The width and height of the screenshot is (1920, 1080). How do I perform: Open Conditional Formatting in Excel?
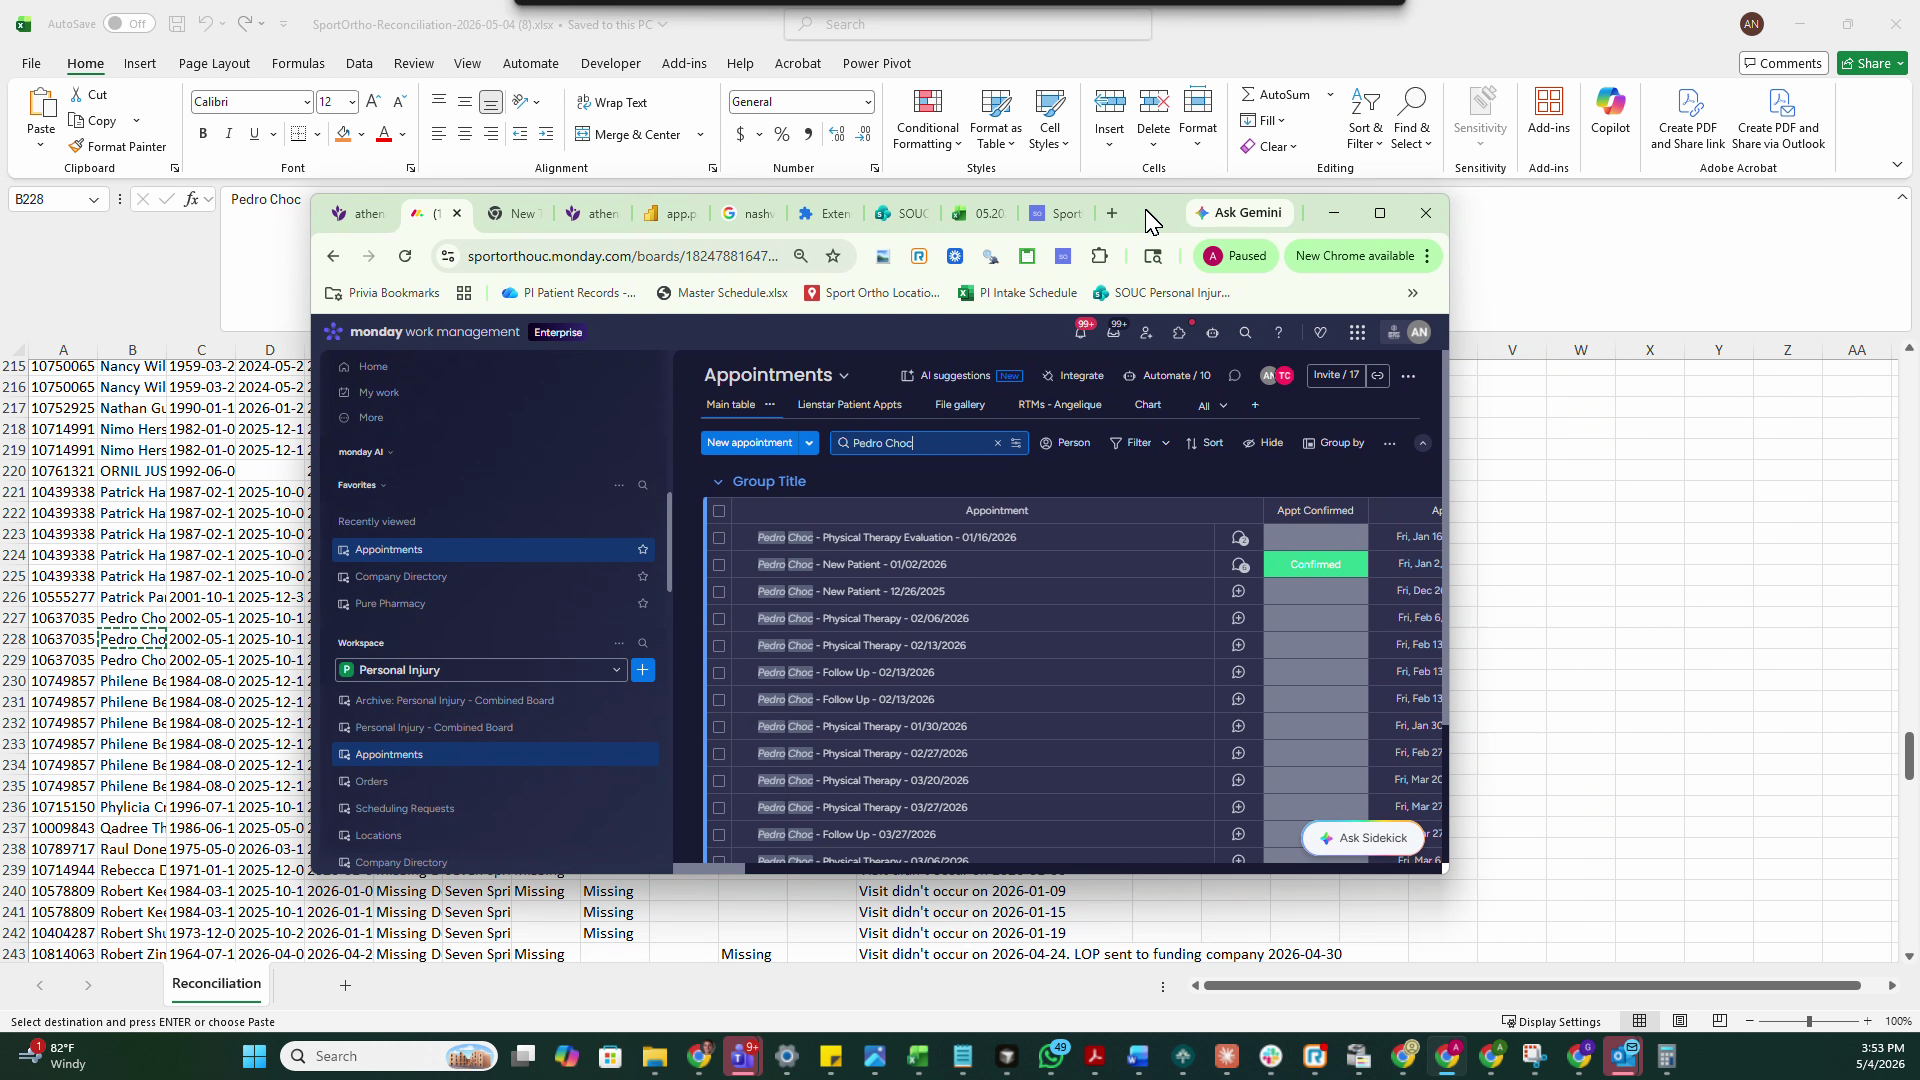coord(927,119)
